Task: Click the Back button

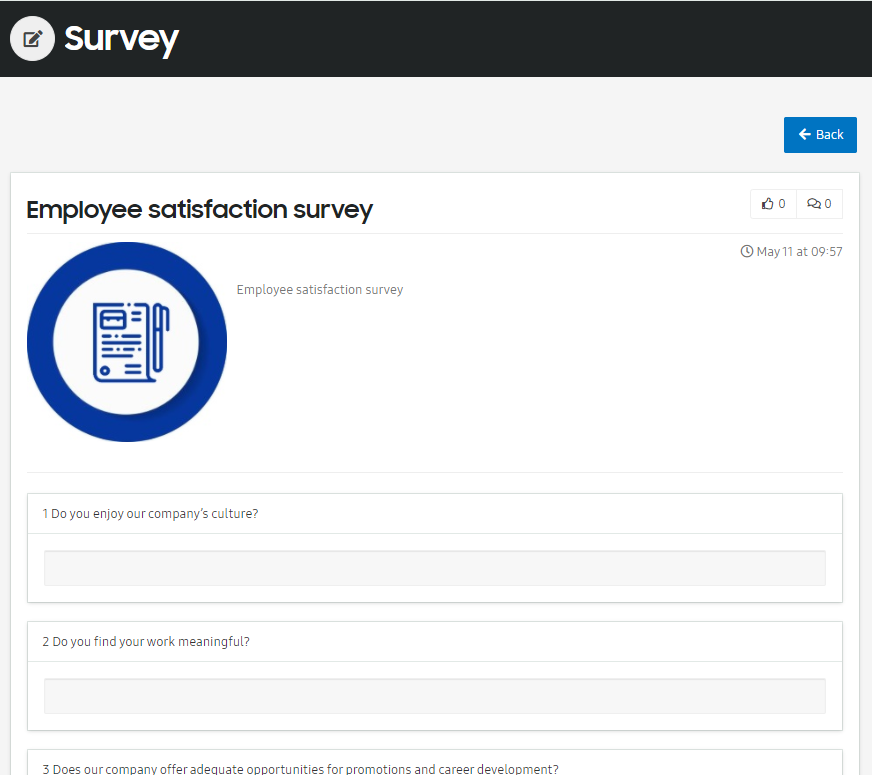Action: pyautogui.click(x=820, y=135)
